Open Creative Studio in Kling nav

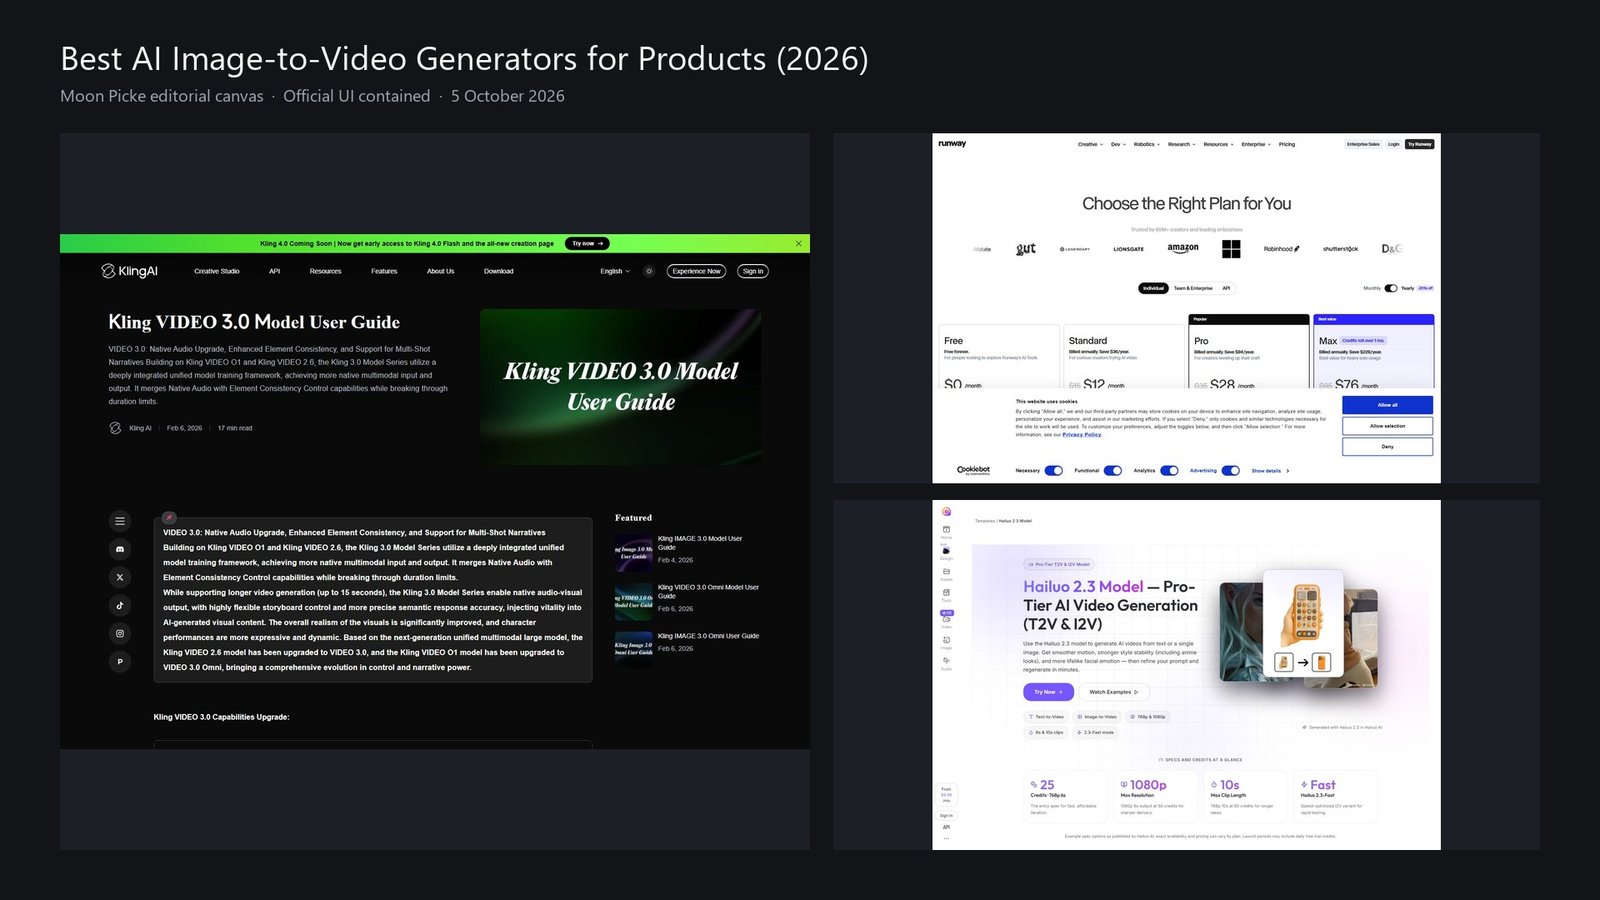217,271
